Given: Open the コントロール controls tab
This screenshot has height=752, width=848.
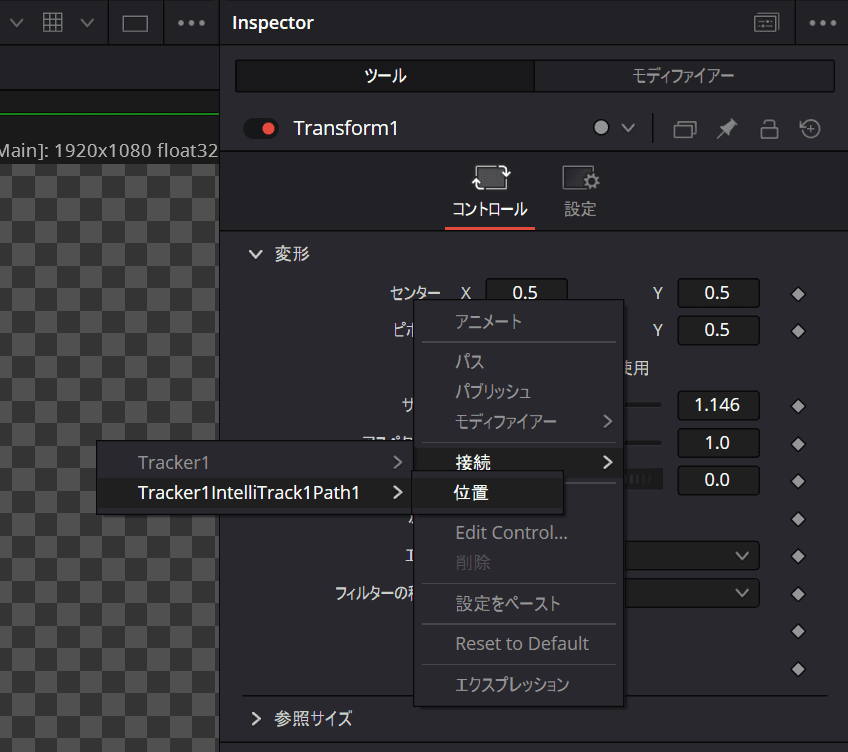Looking at the screenshot, I should pos(490,193).
